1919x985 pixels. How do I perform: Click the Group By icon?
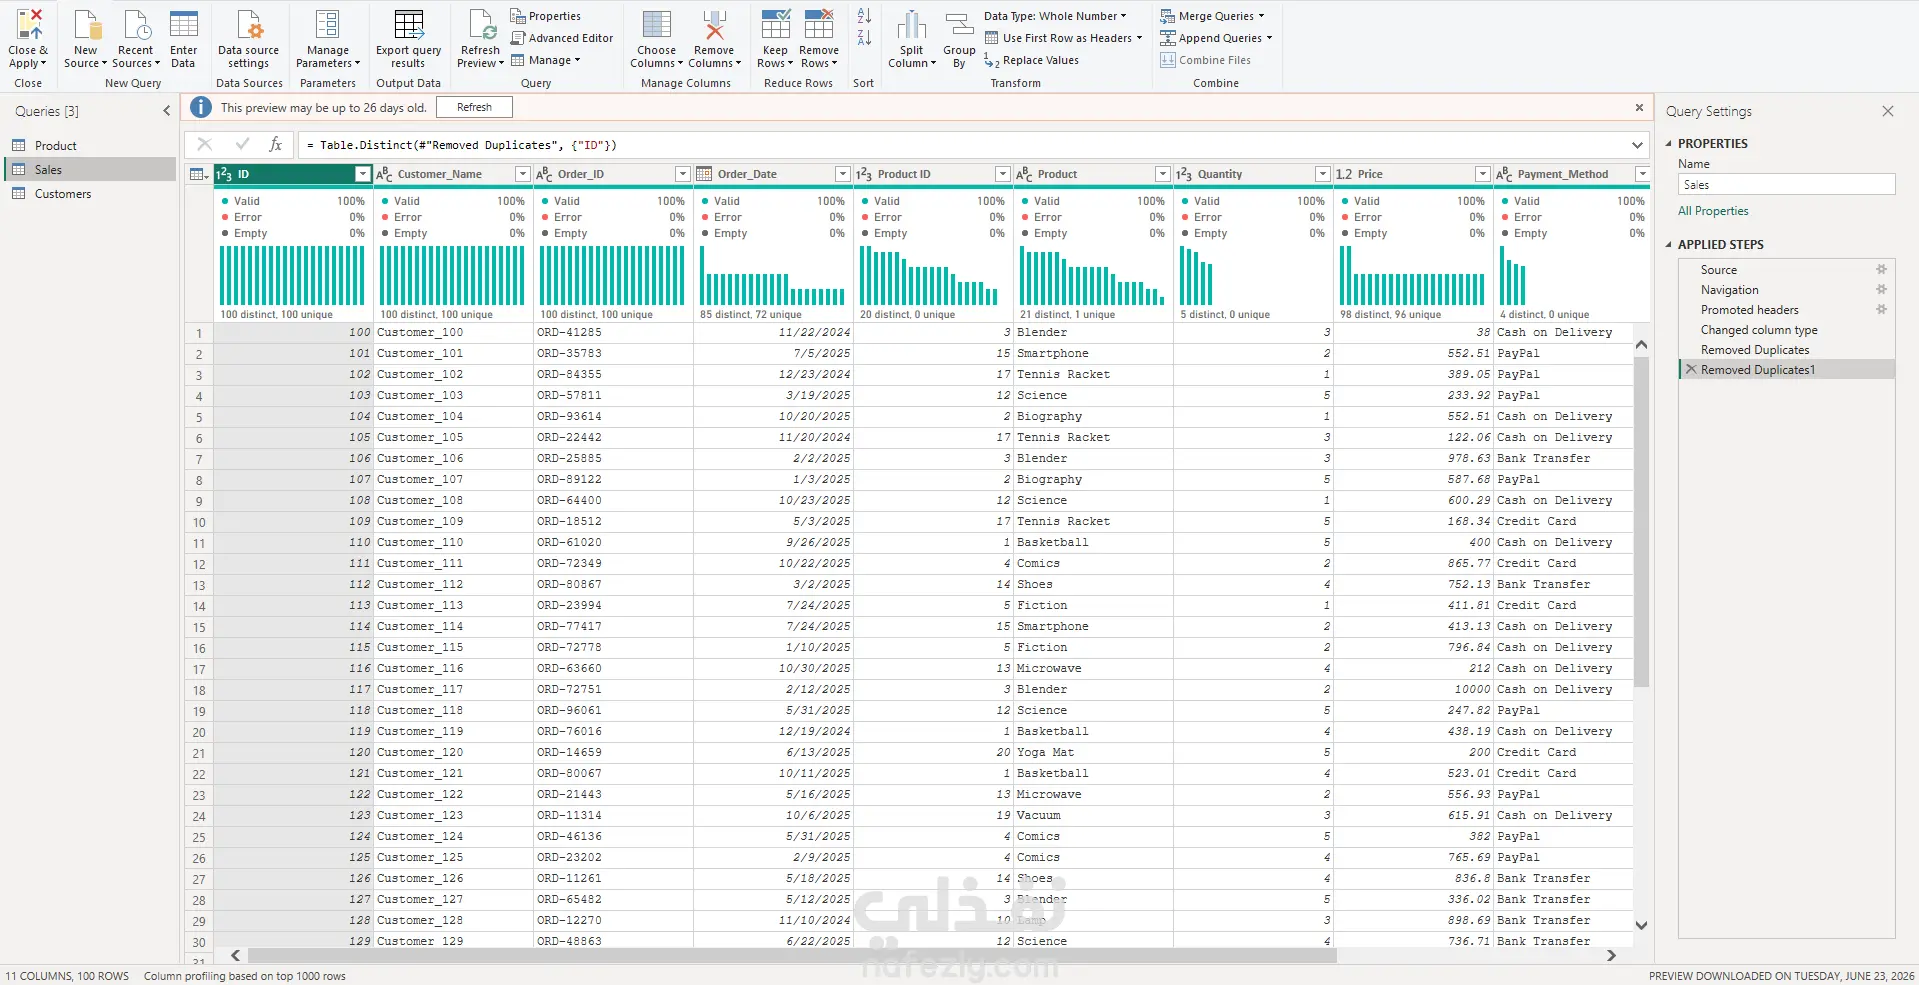pos(959,24)
